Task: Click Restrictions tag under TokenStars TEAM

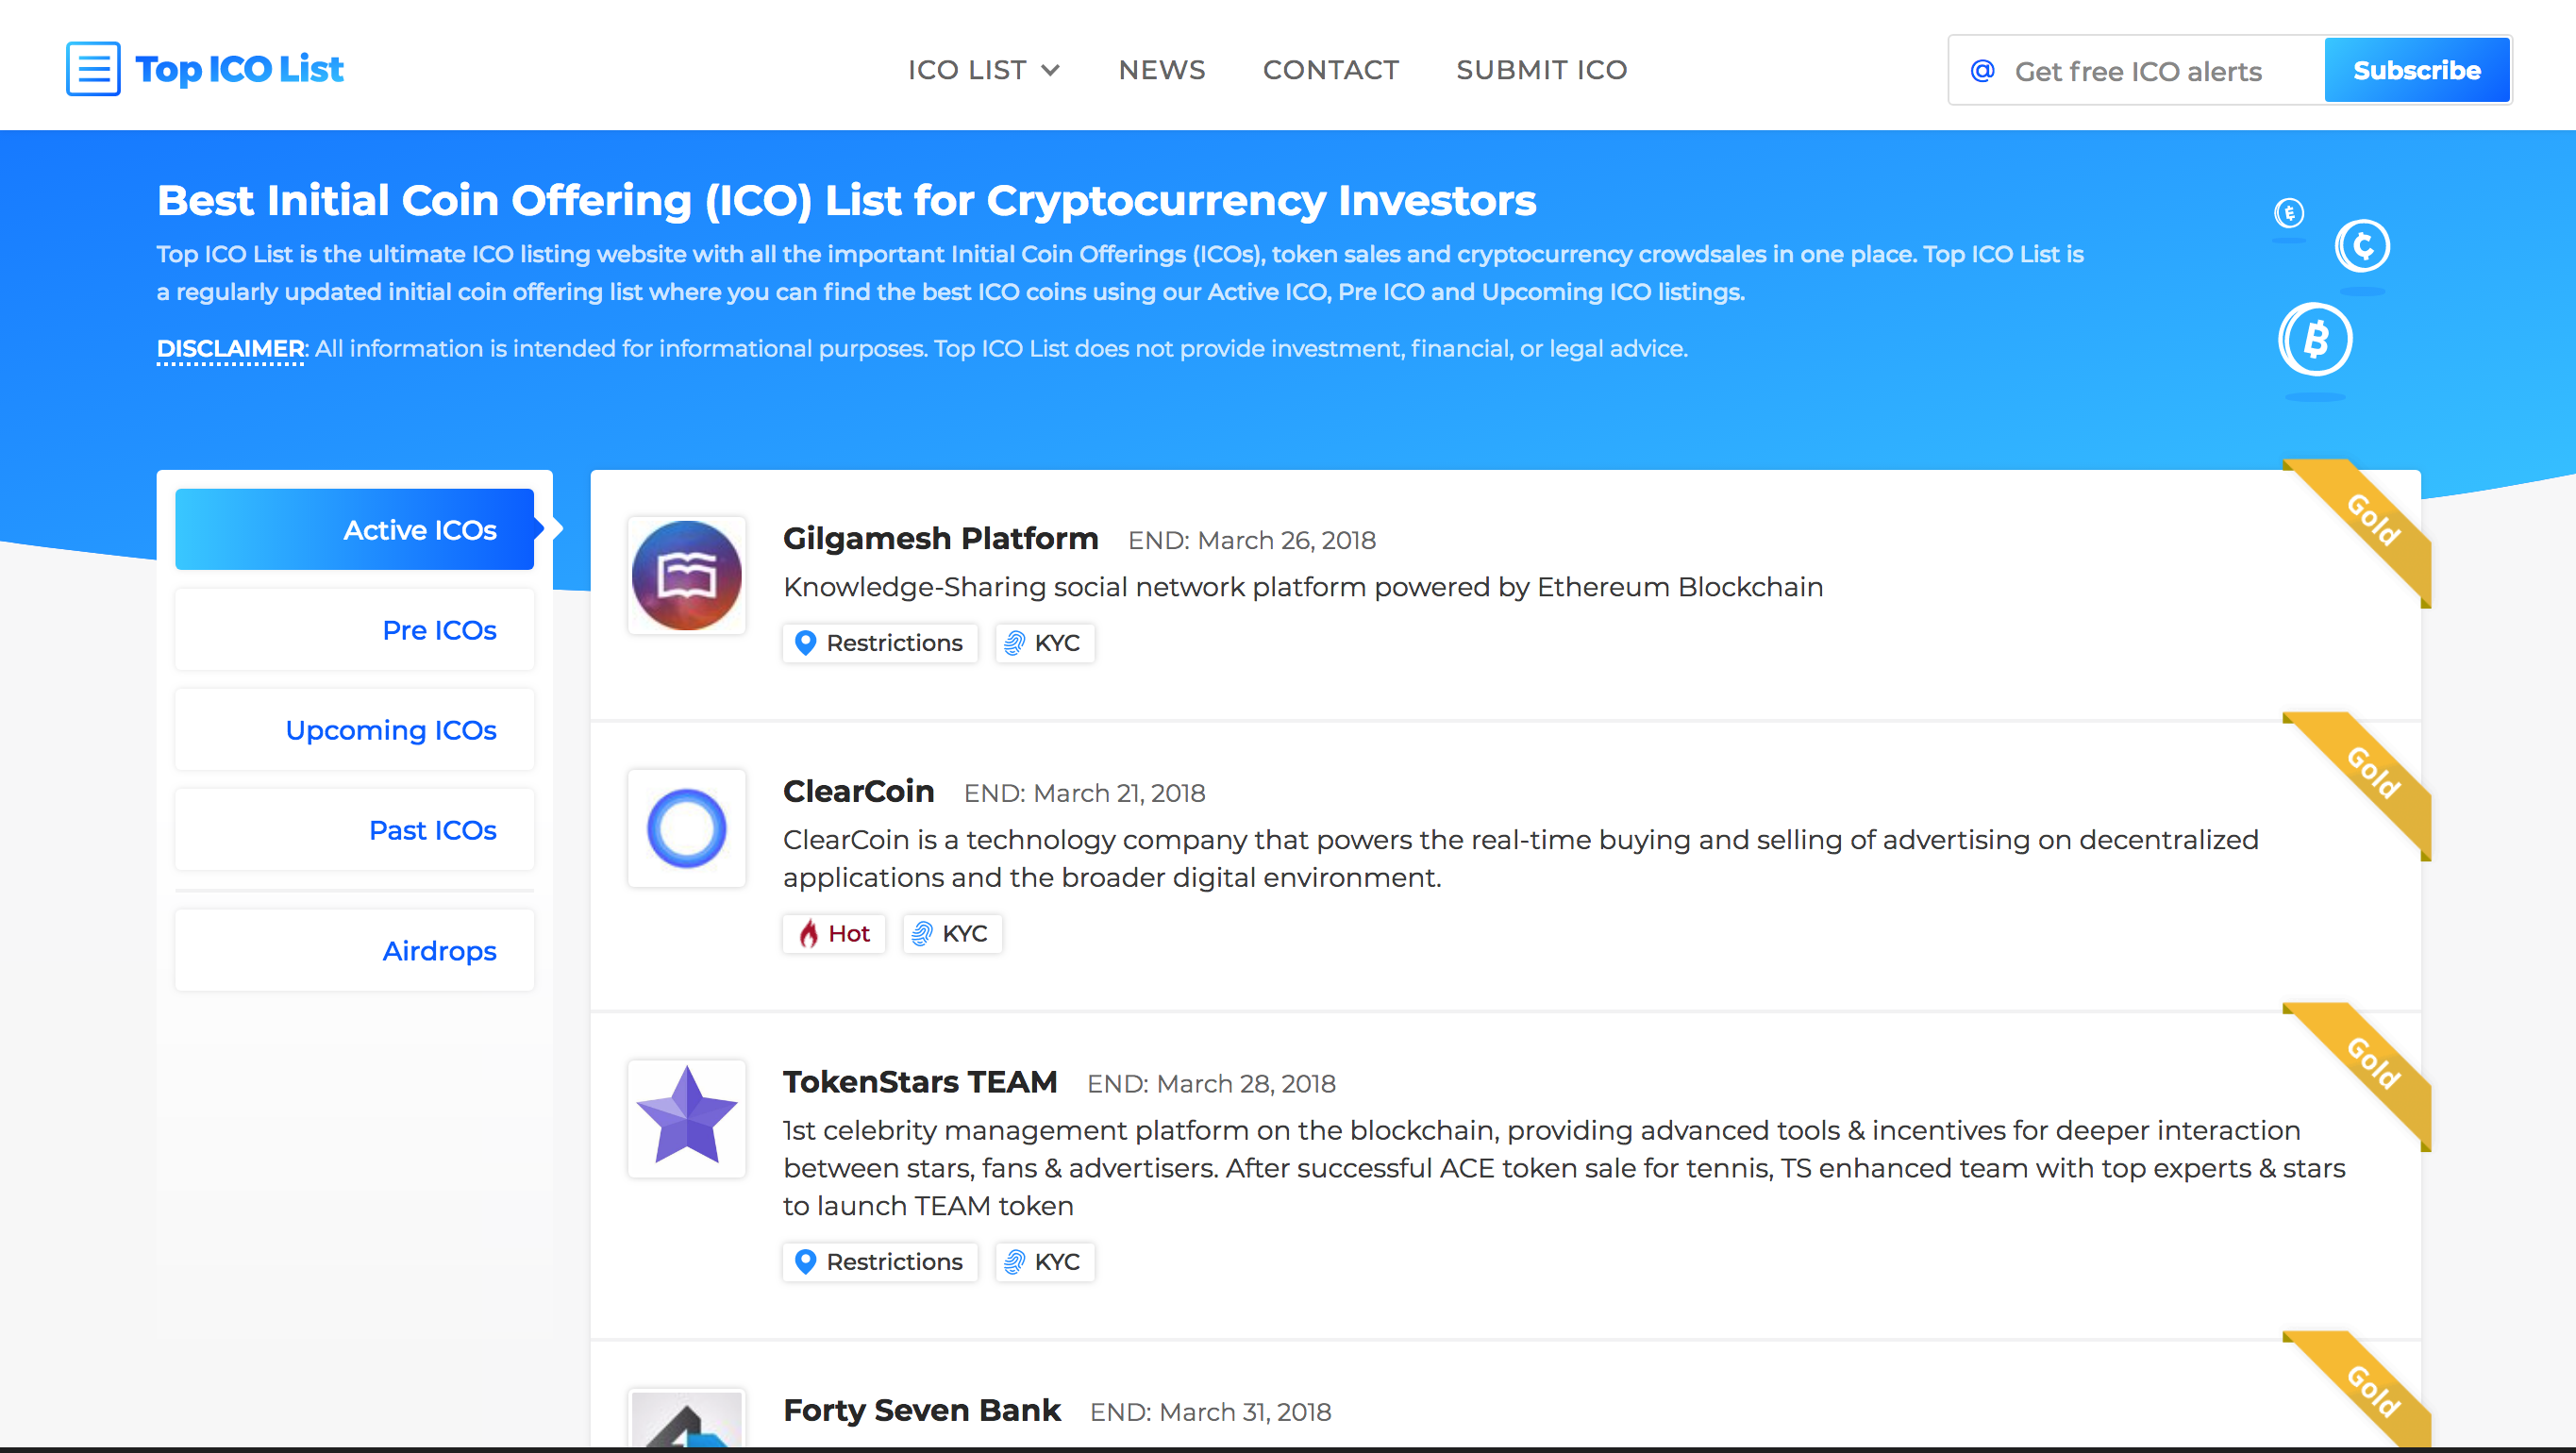Action: point(879,1262)
